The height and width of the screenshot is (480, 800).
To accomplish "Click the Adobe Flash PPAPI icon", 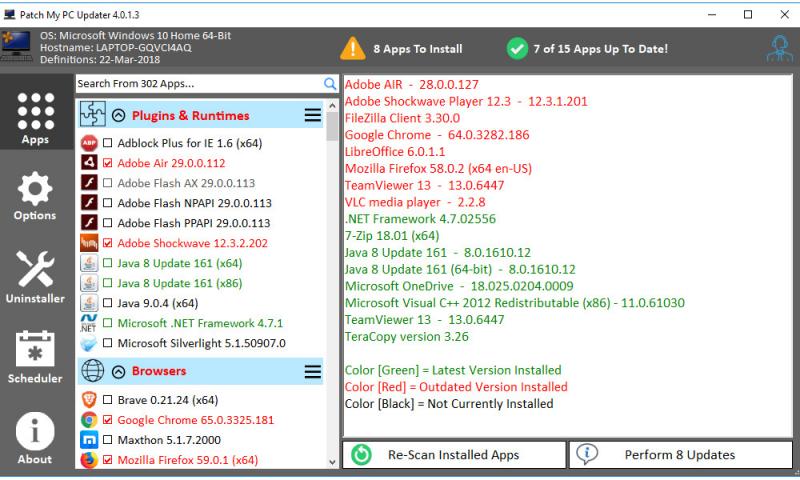I will tap(89, 223).
